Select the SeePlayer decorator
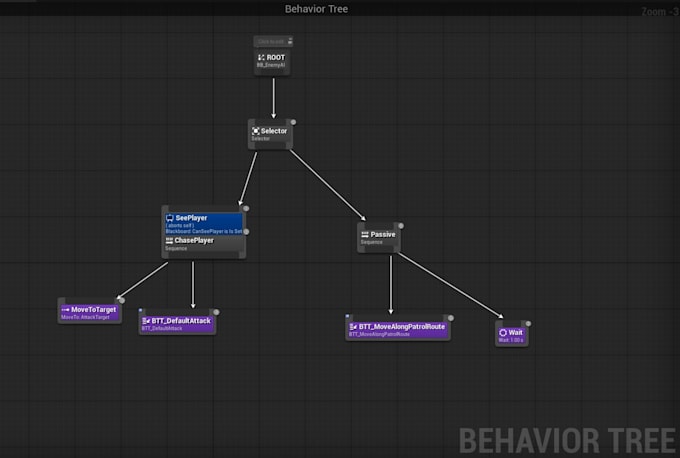The height and width of the screenshot is (458, 680). click(203, 224)
